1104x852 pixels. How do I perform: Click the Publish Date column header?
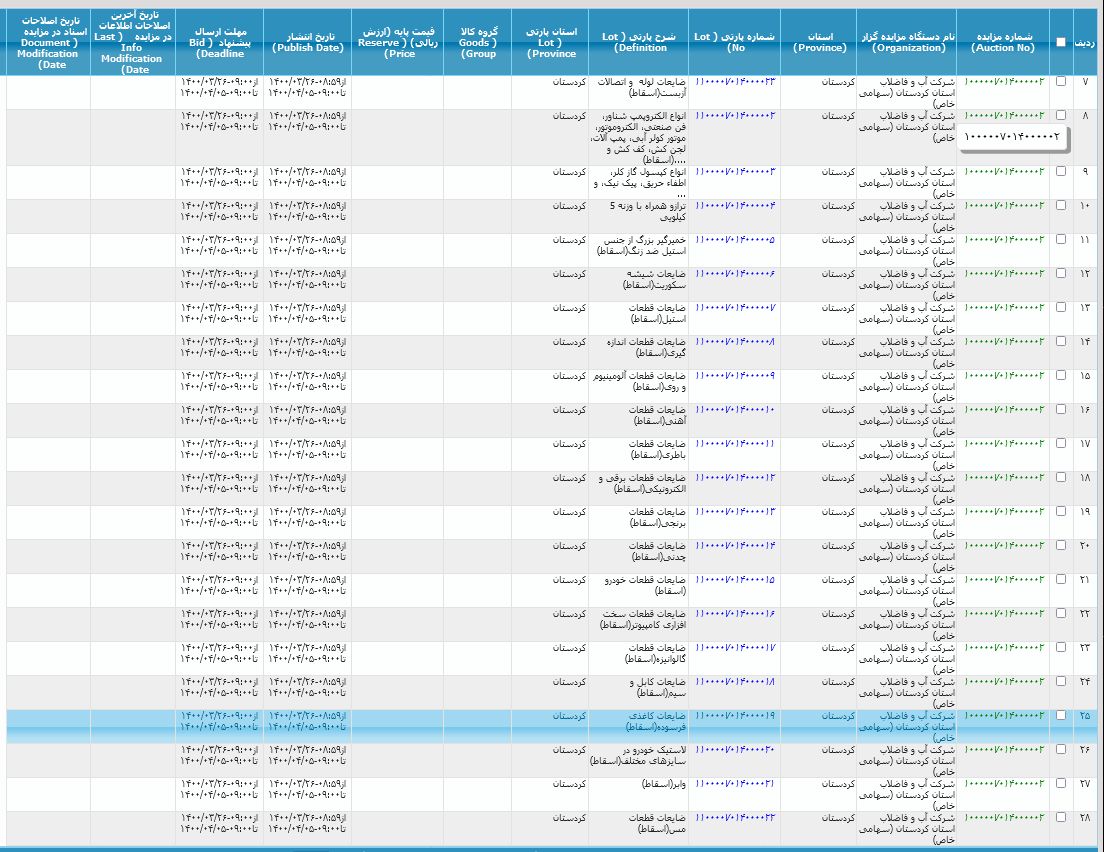pyautogui.click(x=307, y=42)
